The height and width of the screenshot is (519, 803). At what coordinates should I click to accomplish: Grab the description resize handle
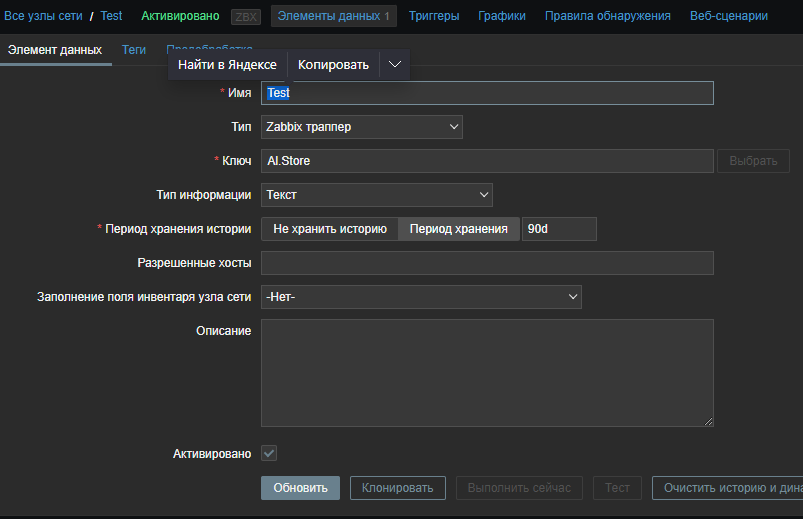(x=708, y=422)
